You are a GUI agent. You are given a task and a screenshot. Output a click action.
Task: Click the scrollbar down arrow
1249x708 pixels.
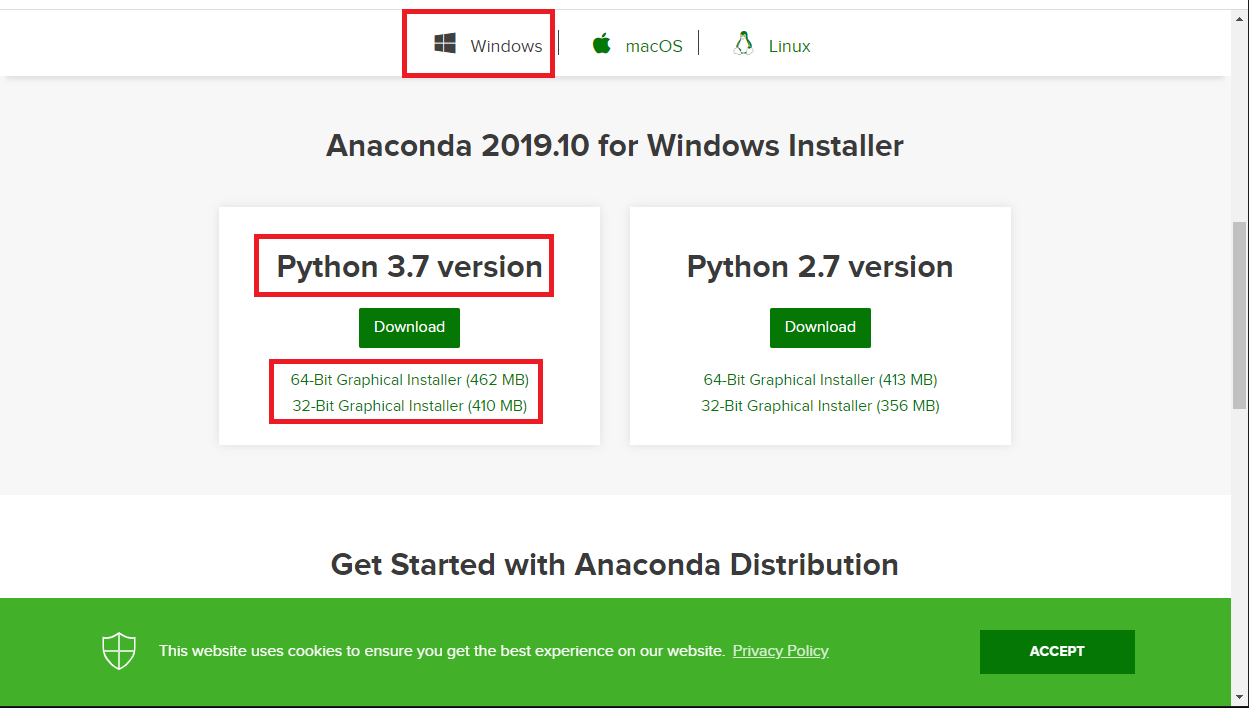coord(1240,697)
